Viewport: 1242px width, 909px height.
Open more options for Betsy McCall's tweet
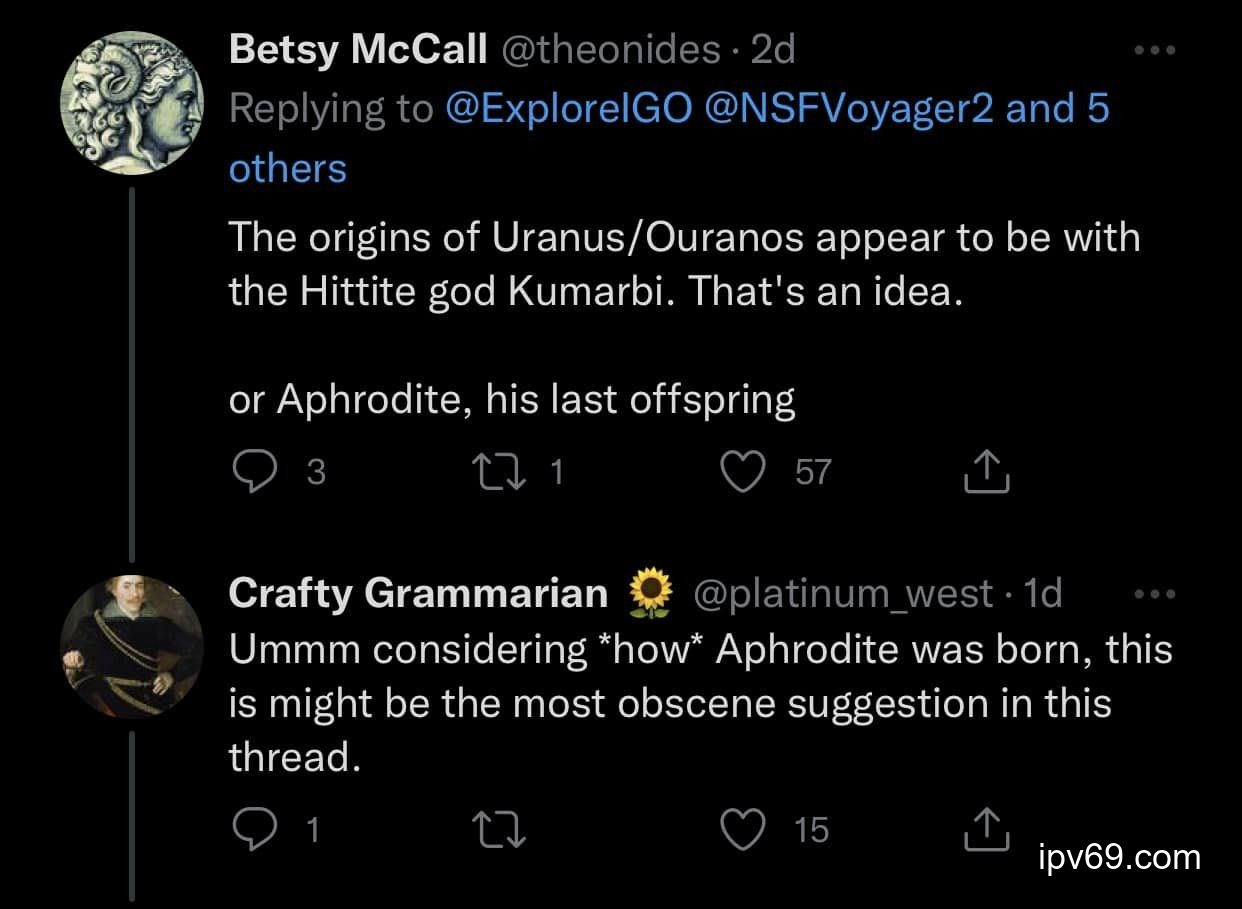(x=1156, y=50)
